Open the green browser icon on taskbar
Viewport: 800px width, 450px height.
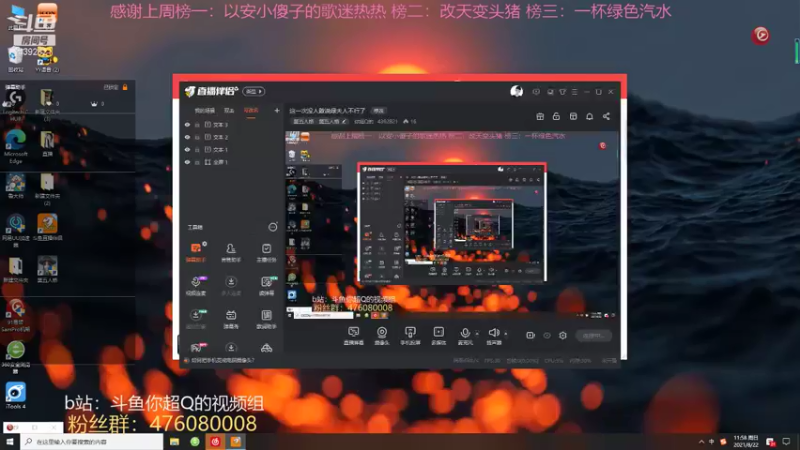tap(195, 442)
